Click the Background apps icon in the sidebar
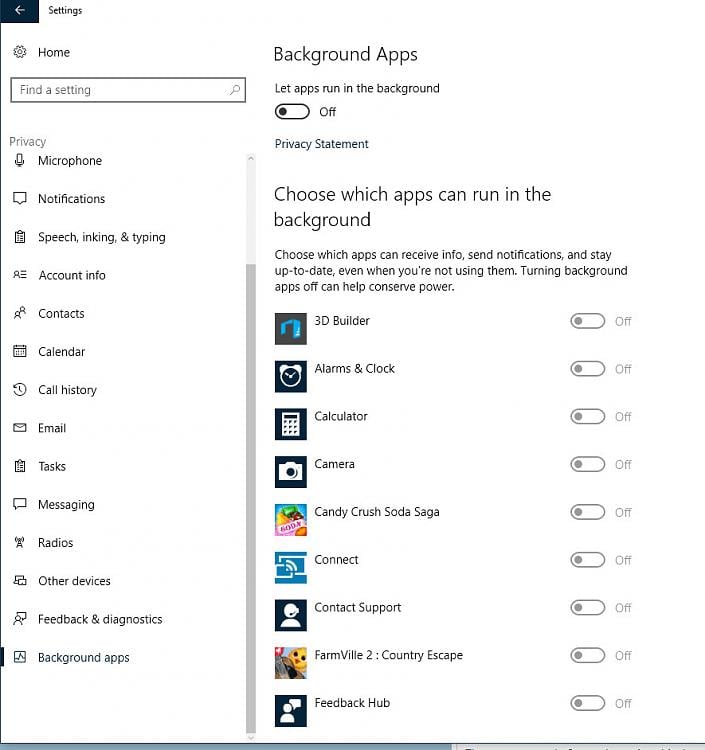705x750 pixels. click(20, 657)
